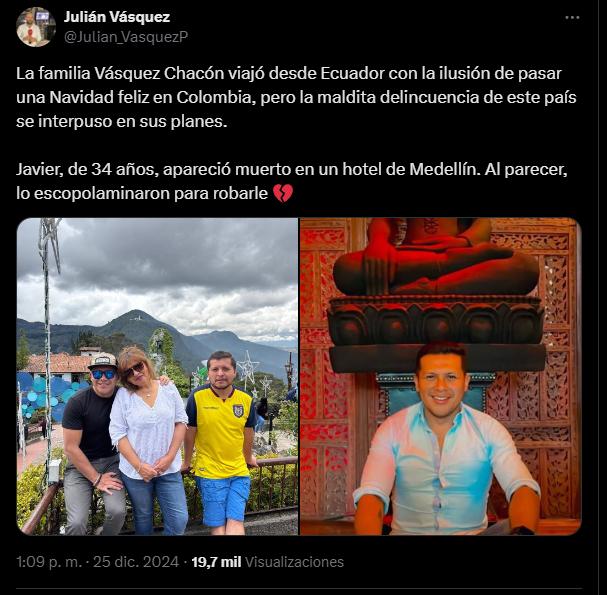607x595 pixels.
Task: Open the Julián Vásquez display name link
Action: [x=117, y=17]
